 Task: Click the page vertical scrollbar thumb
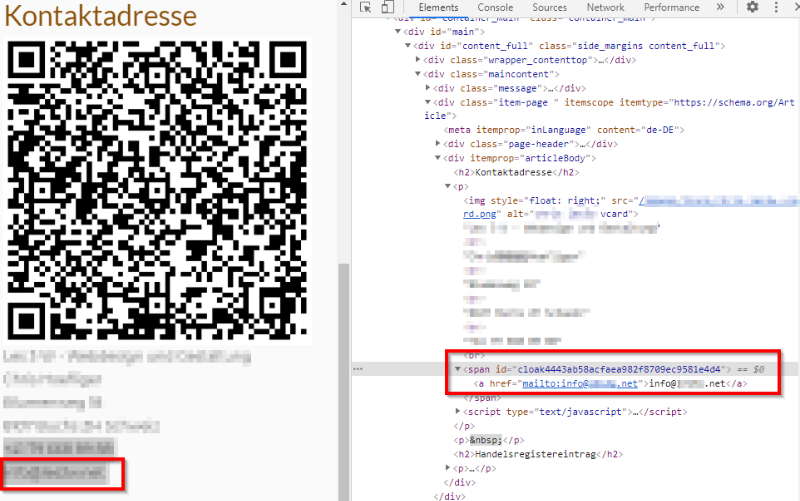344,382
